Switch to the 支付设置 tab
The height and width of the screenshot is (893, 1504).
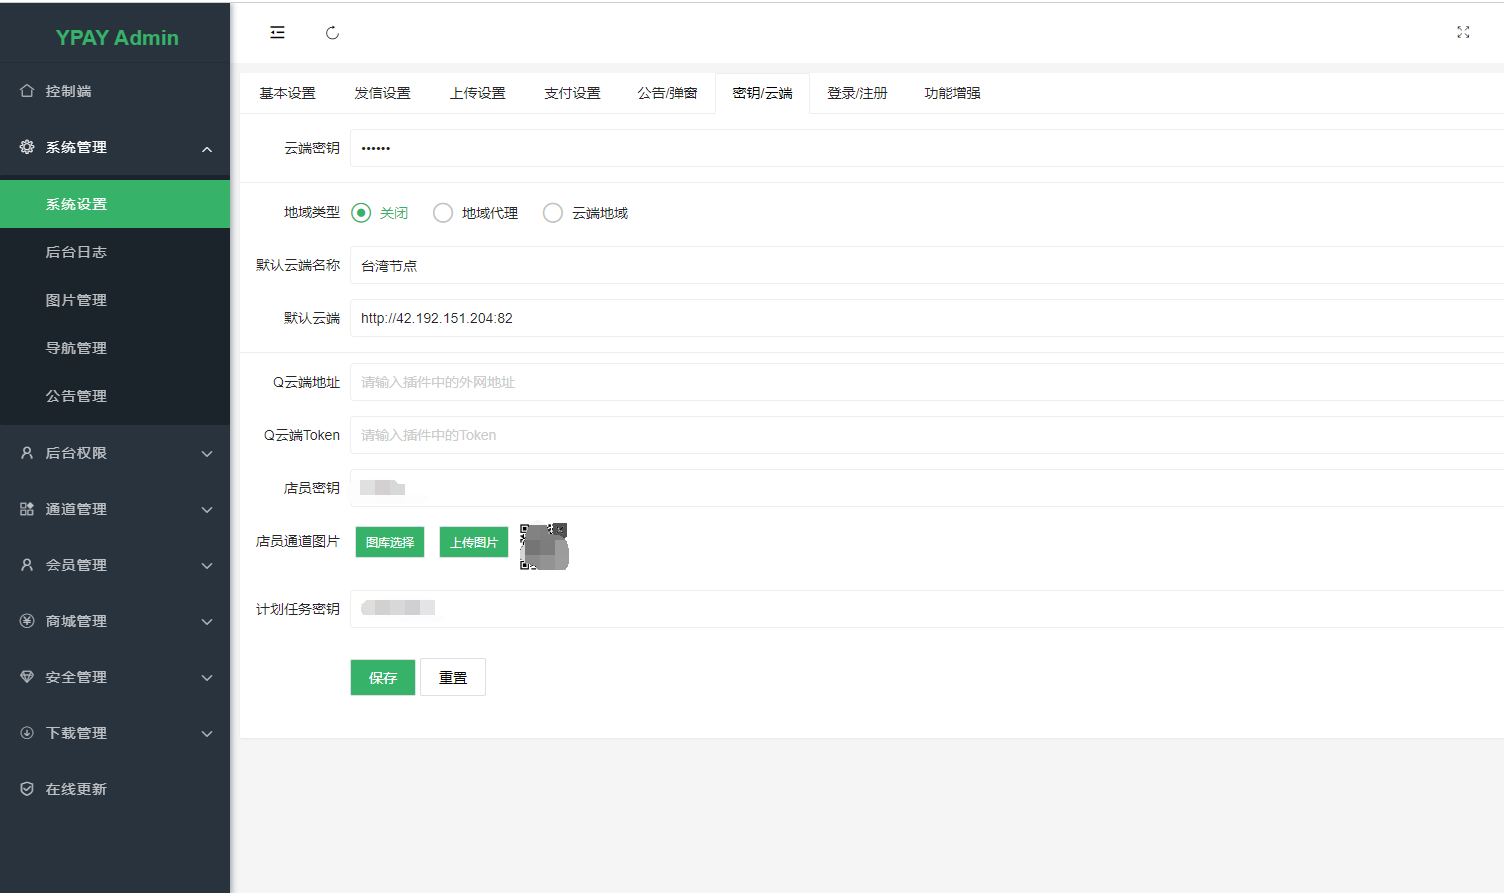coord(572,92)
